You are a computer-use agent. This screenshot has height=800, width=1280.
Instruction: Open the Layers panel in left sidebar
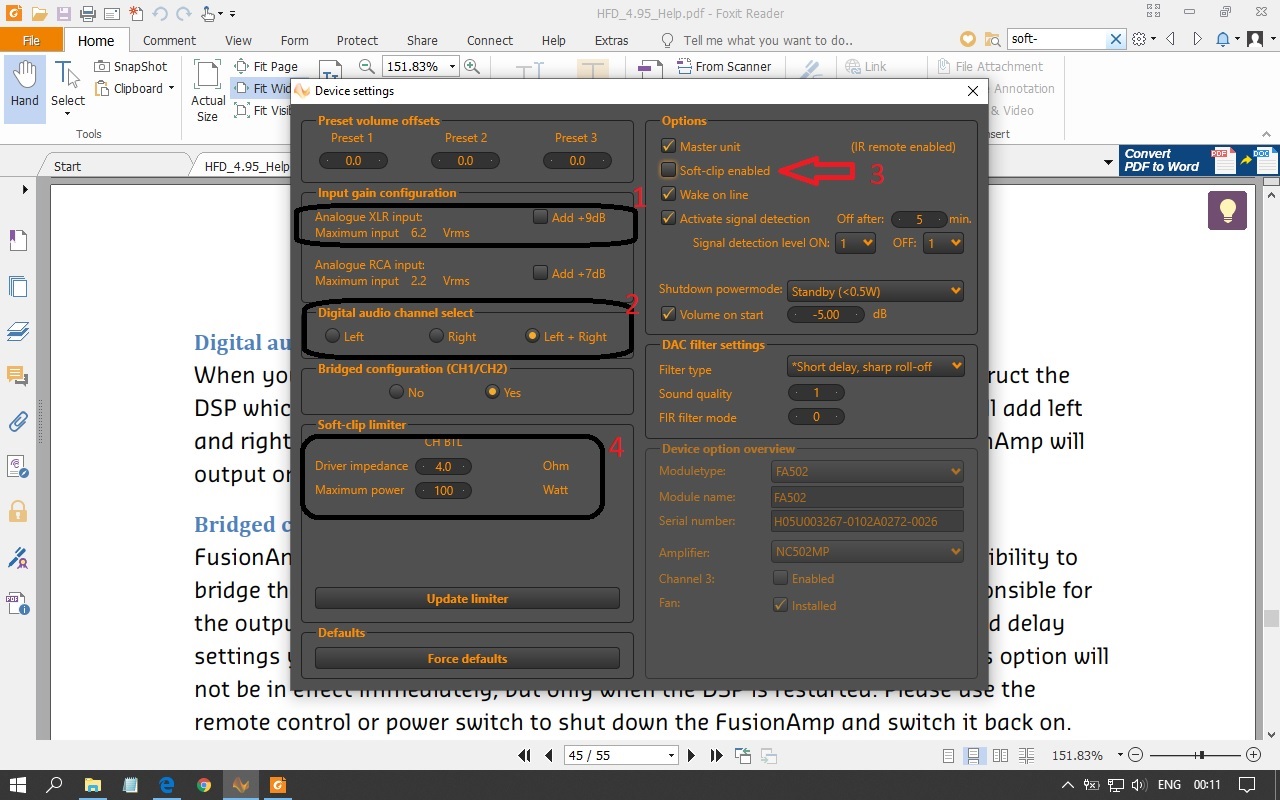tap(18, 331)
